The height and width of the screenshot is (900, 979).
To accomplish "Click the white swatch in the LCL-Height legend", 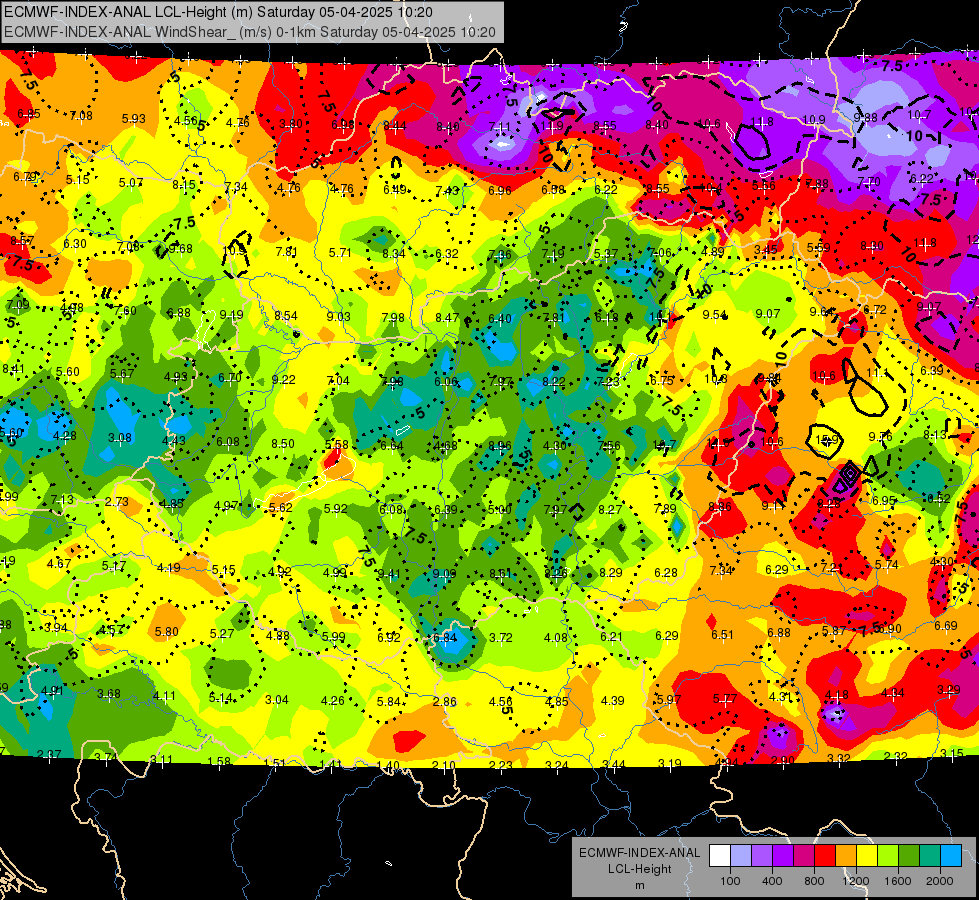I will point(720,856).
